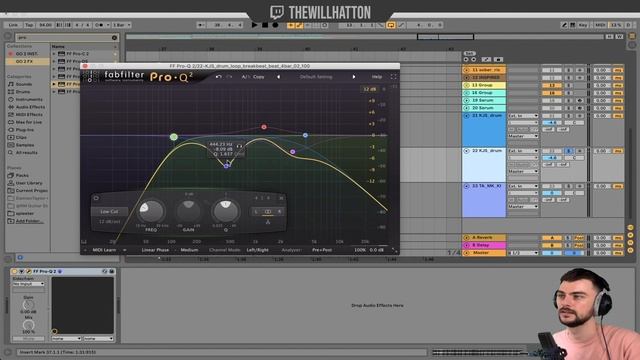The height and width of the screenshot is (360, 640).
Task: Click the Q knob
Action: pos(225,211)
